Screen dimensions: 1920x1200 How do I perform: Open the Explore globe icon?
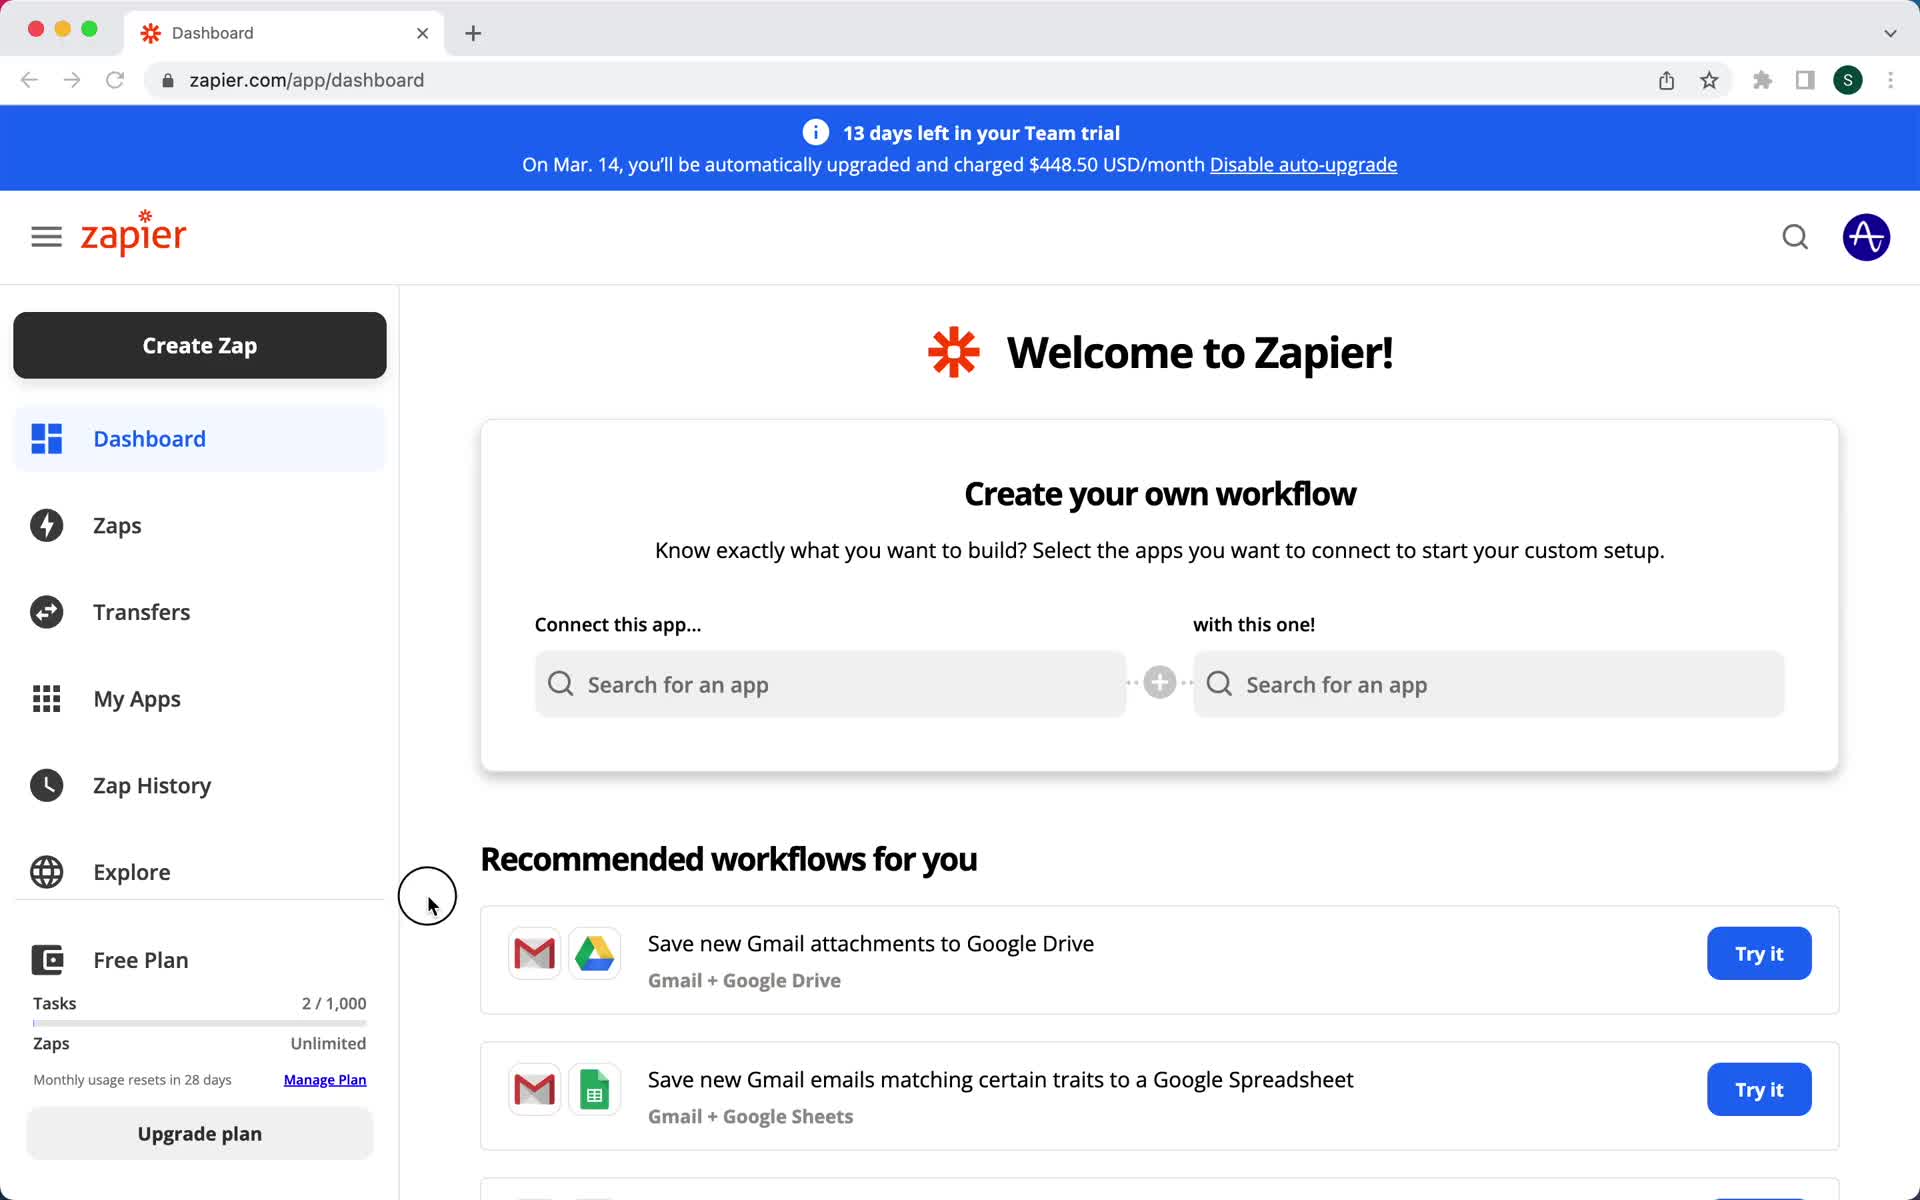pyautogui.click(x=47, y=871)
